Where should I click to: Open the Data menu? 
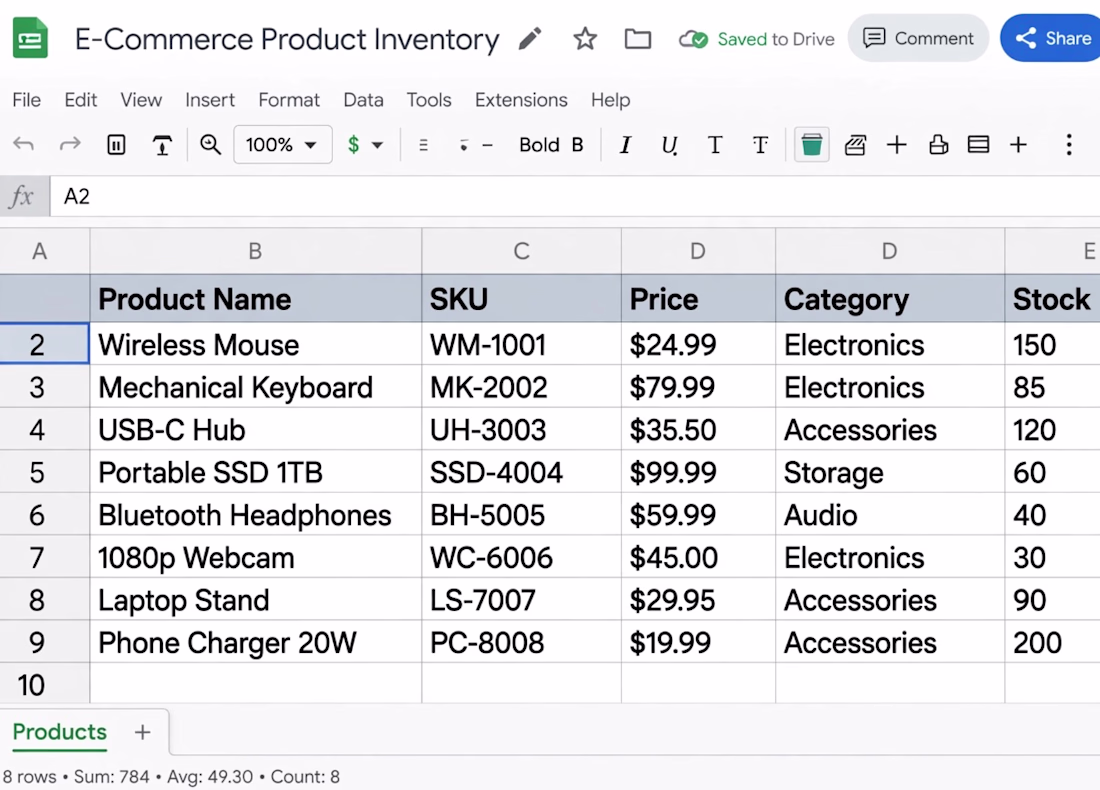tap(363, 100)
